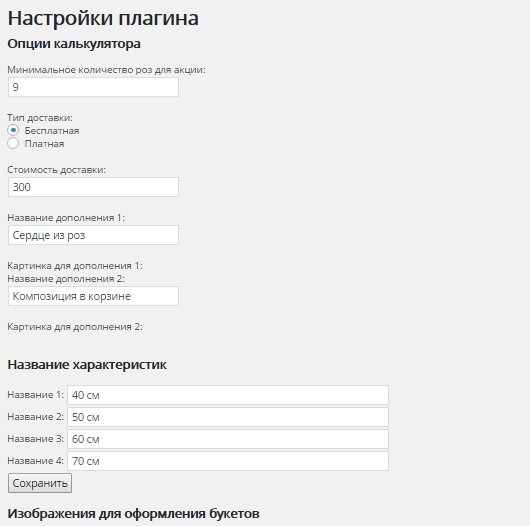Image resolution: width=530 pixels, height=526 pixels.
Task: Click the Название 2 field with 50 см
Action: 228,417
